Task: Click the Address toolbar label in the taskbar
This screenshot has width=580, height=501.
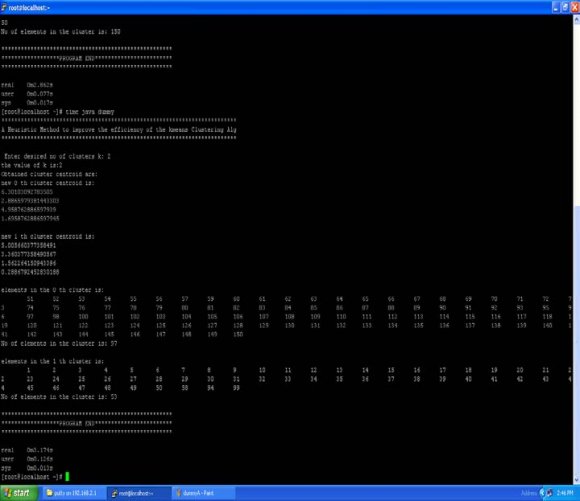Action: [529, 493]
